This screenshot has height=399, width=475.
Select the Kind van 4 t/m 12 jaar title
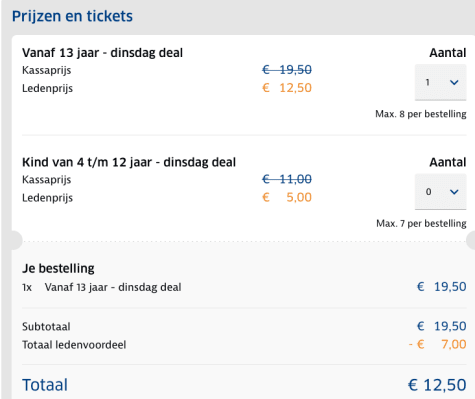click(129, 162)
